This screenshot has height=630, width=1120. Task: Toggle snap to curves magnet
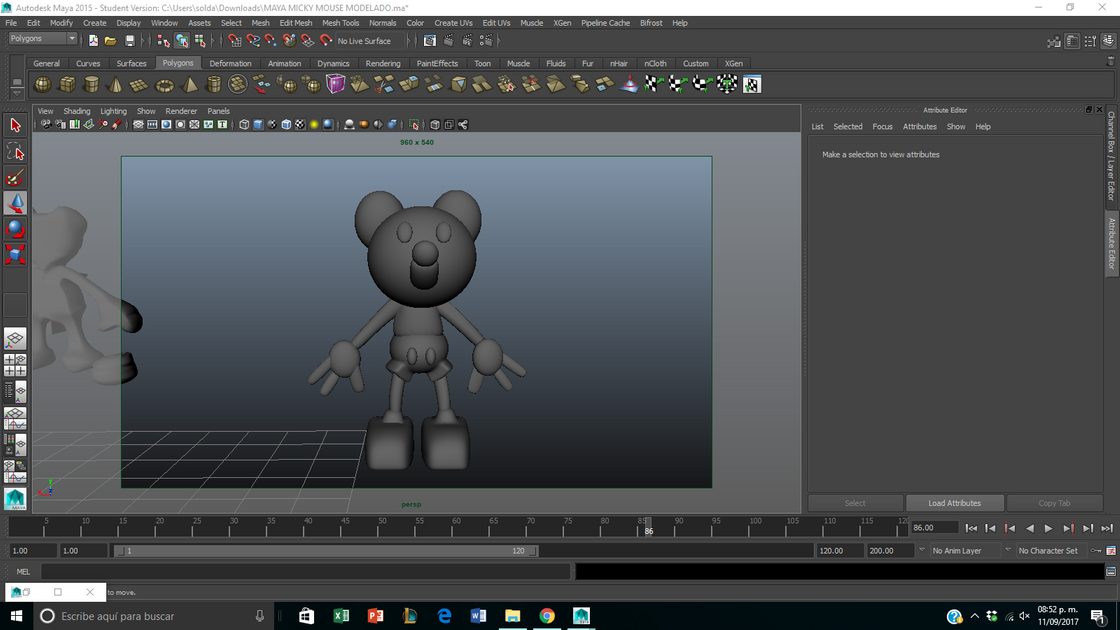click(253, 40)
